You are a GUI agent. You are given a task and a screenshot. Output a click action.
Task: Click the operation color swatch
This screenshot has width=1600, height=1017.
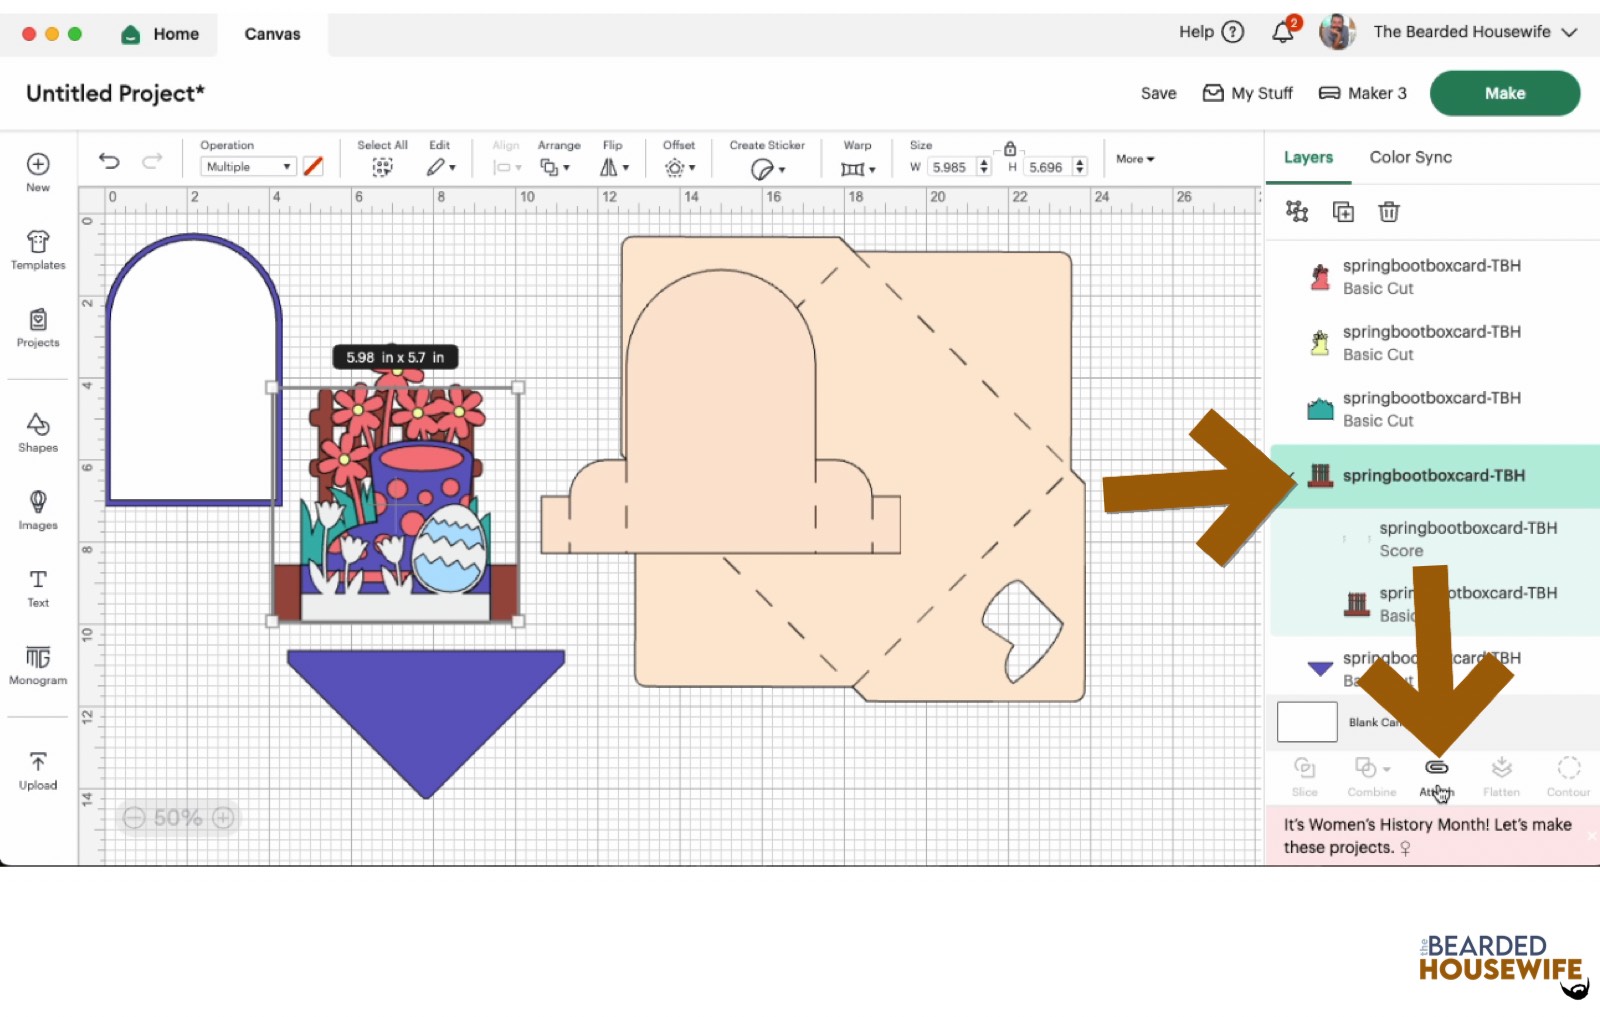(313, 167)
